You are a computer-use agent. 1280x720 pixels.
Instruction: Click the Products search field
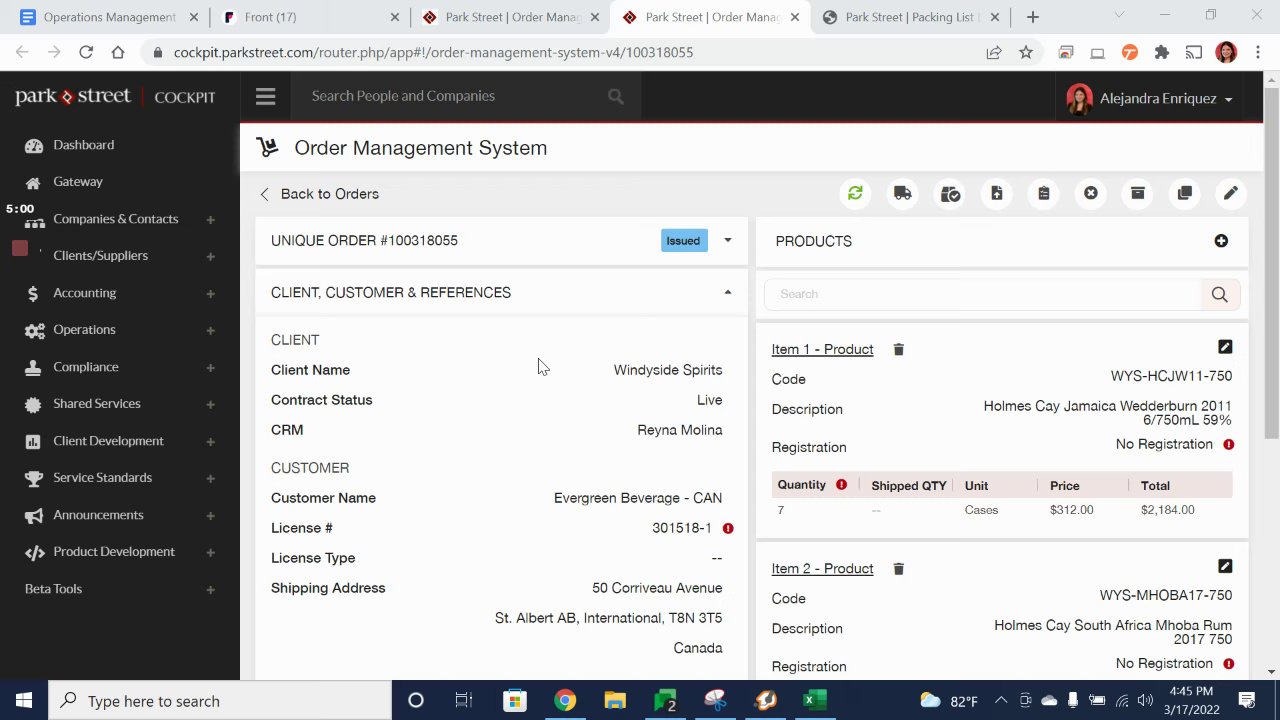pos(983,294)
